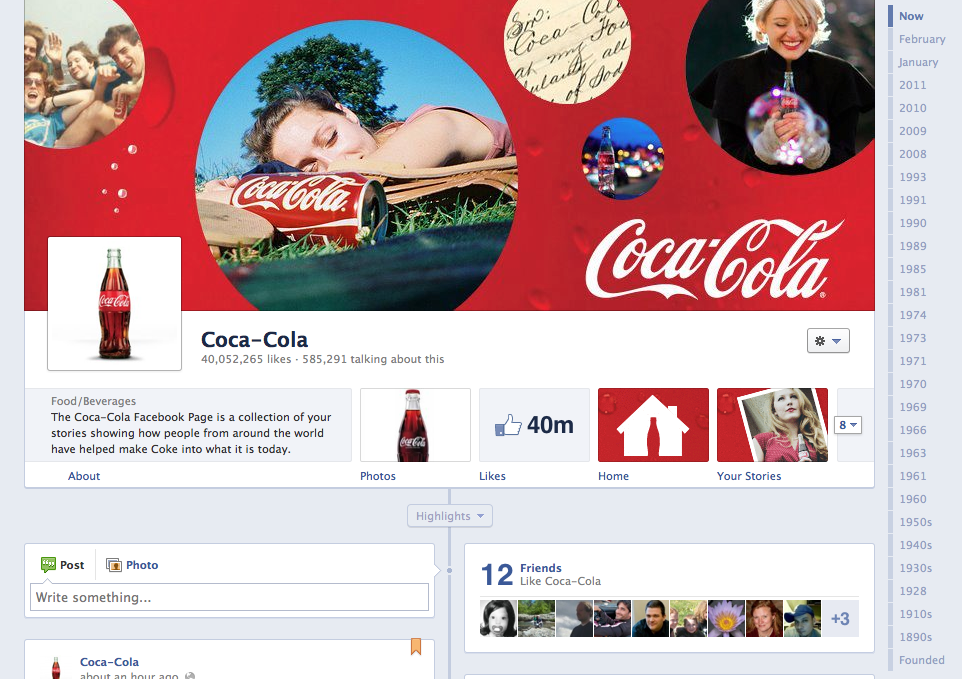Click the 40m Likes thumbs-up tile
The width and height of the screenshot is (962, 679).
pyautogui.click(x=534, y=425)
